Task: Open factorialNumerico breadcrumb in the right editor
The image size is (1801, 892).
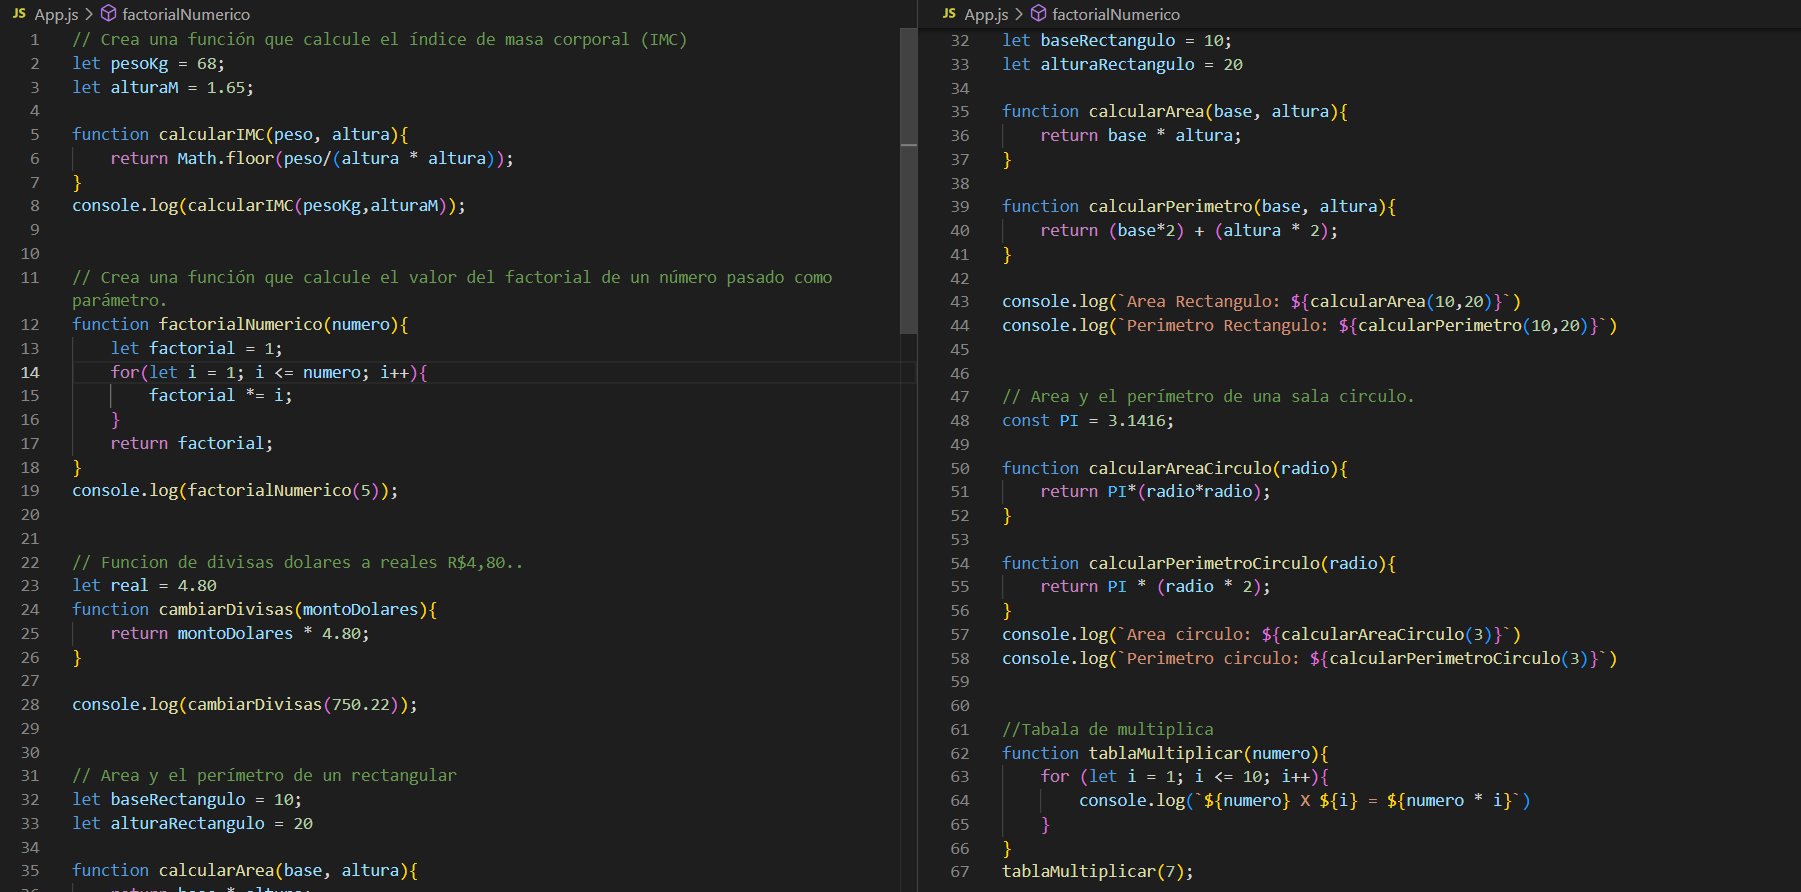Action: coord(1116,14)
